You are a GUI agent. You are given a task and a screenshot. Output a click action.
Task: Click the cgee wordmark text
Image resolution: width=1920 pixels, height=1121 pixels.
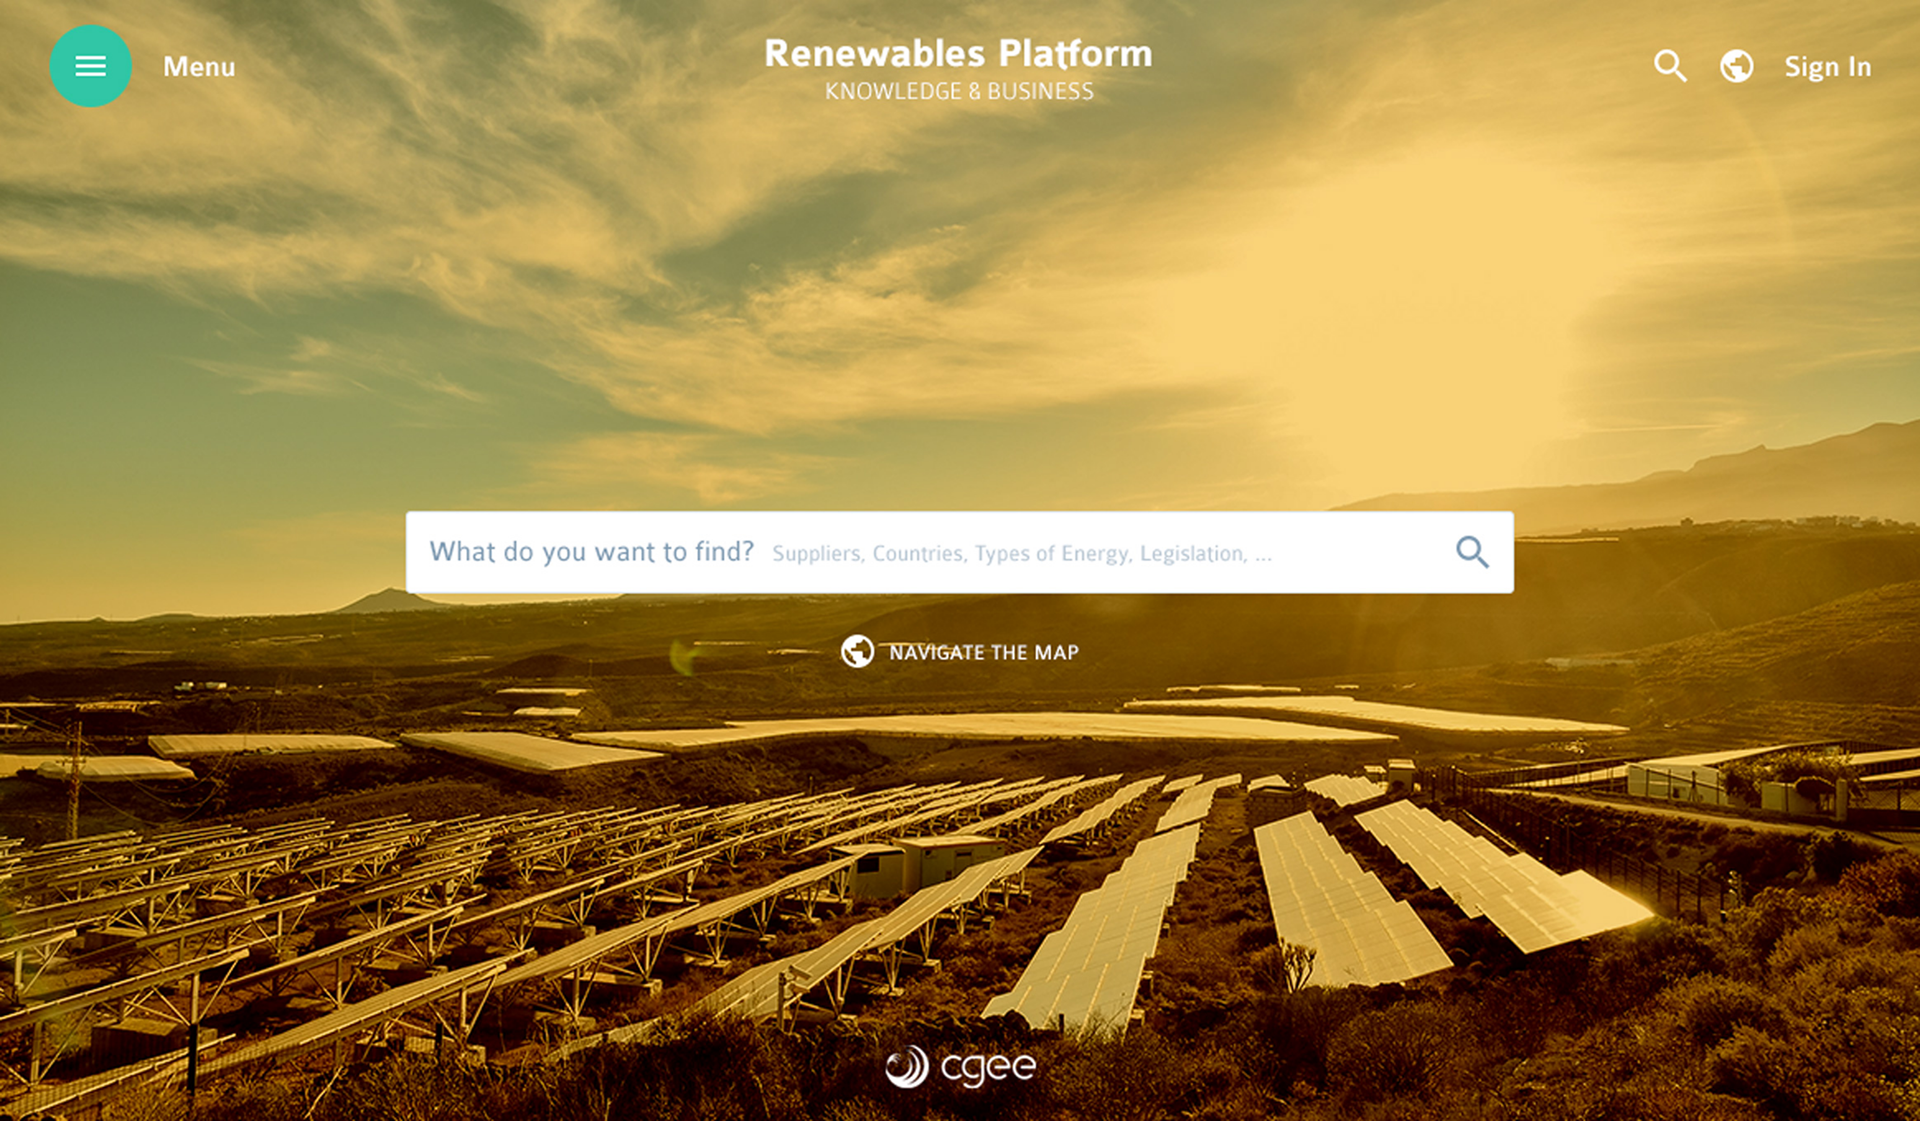click(988, 1068)
